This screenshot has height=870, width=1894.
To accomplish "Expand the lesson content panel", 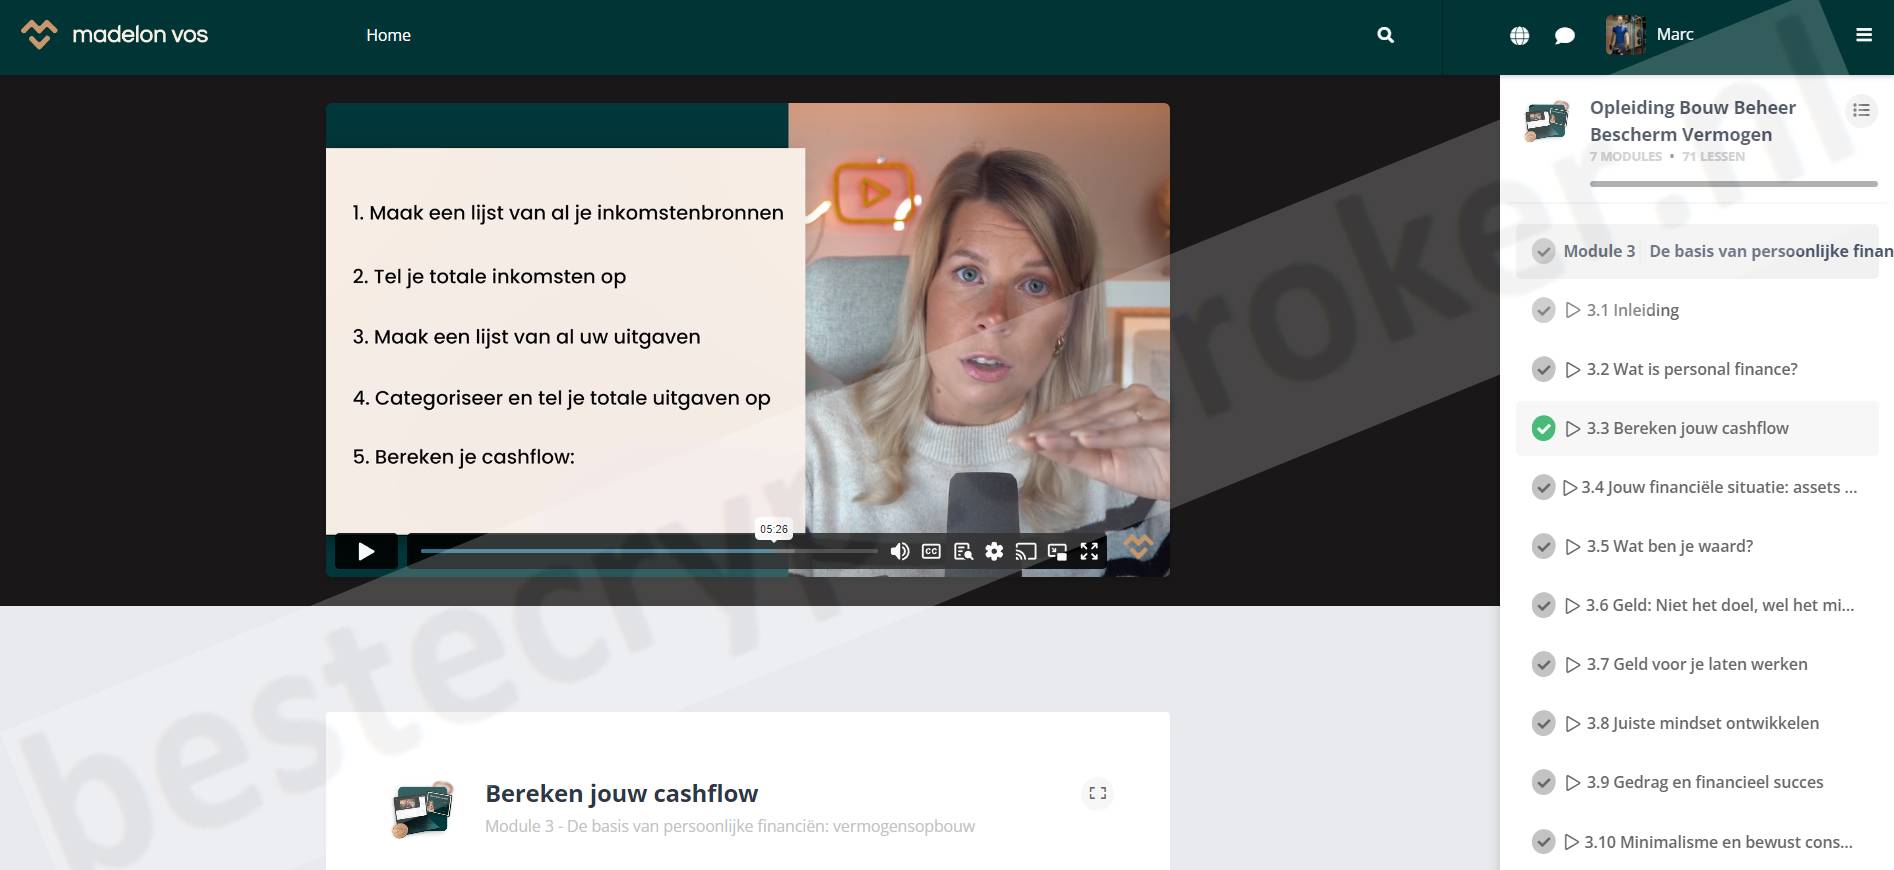I will [x=1097, y=793].
